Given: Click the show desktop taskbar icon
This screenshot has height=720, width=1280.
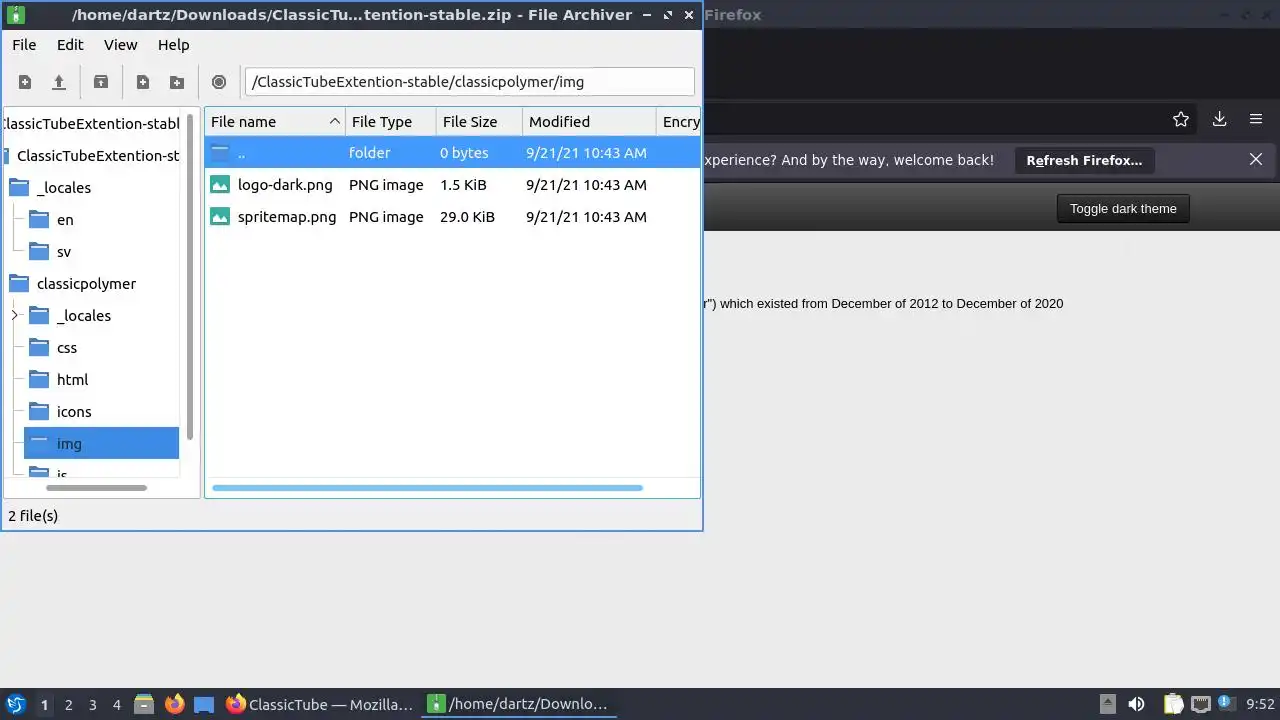Looking at the screenshot, I should 204,704.
